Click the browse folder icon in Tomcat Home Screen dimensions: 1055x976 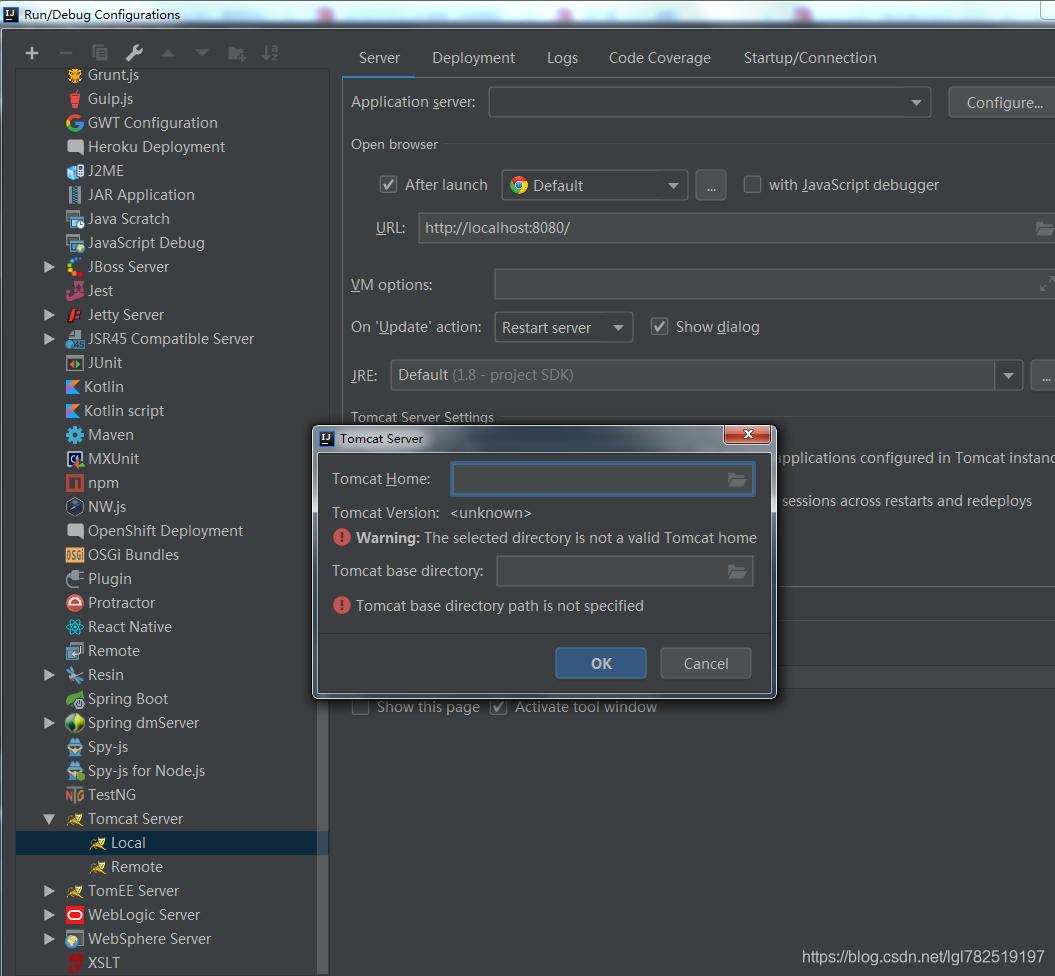(737, 480)
